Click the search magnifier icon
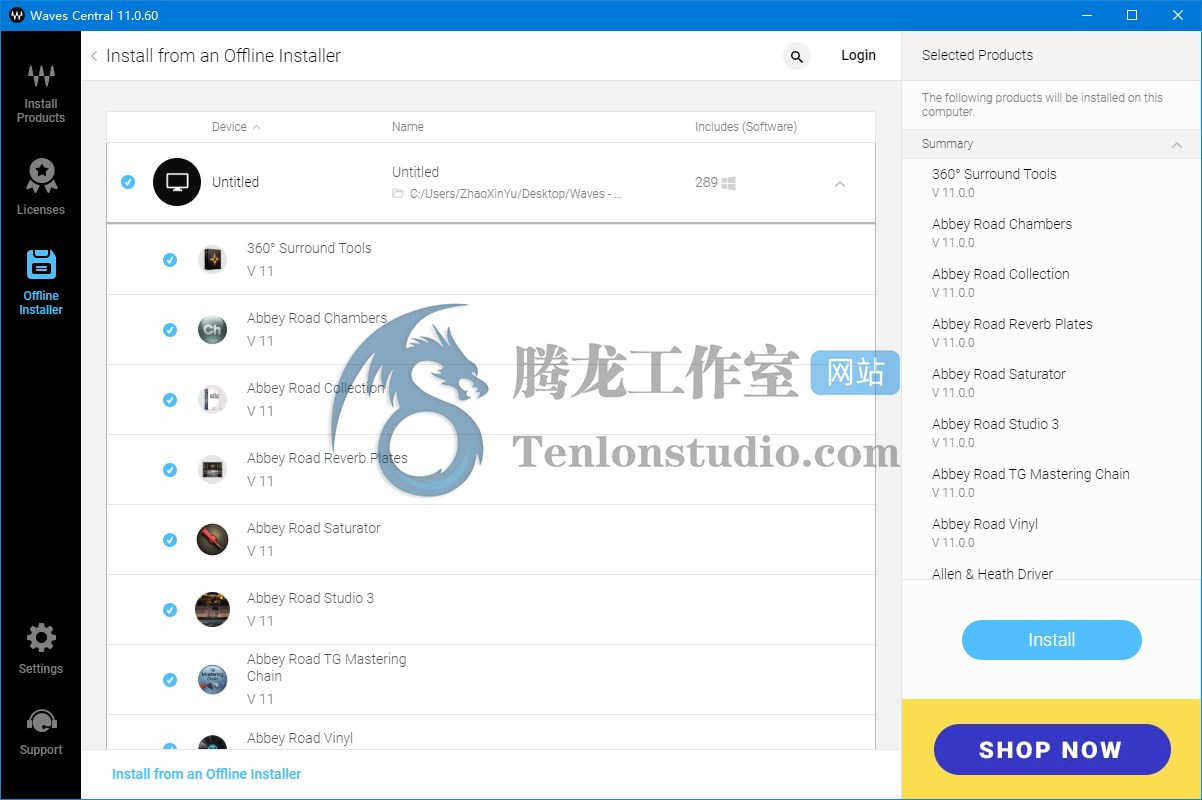The width and height of the screenshot is (1202, 800). click(796, 57)
